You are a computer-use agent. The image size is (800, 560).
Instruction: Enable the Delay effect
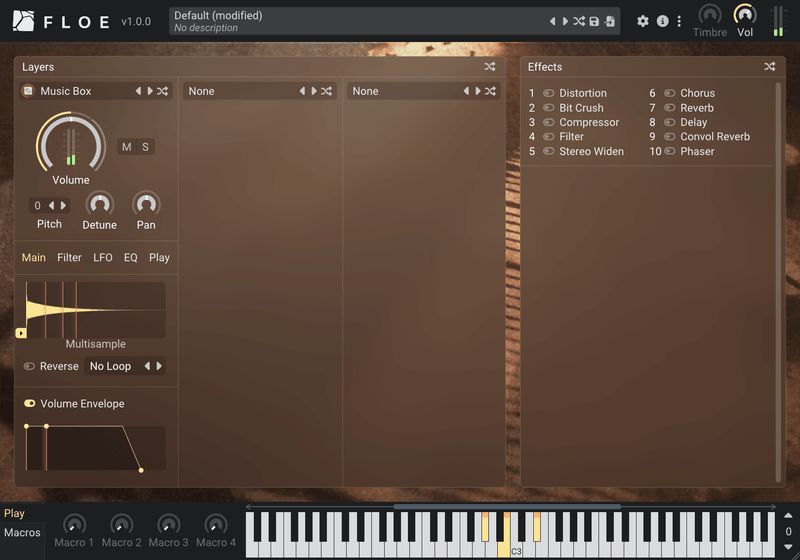point(669,122)
